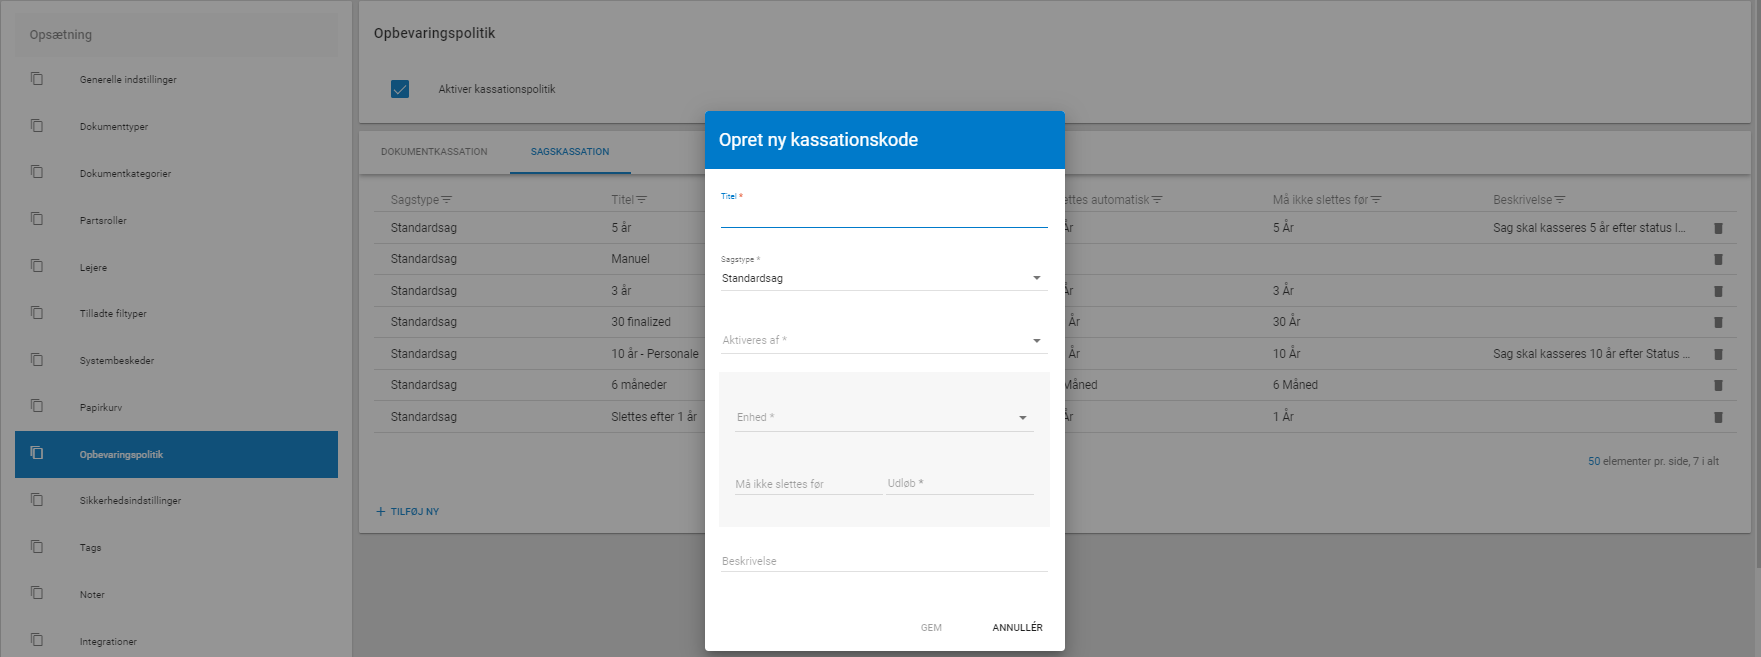Viewport: 1761px width, 657px height.
Task: Click the icon beside Generelle indstillinger
Action: 37,79
